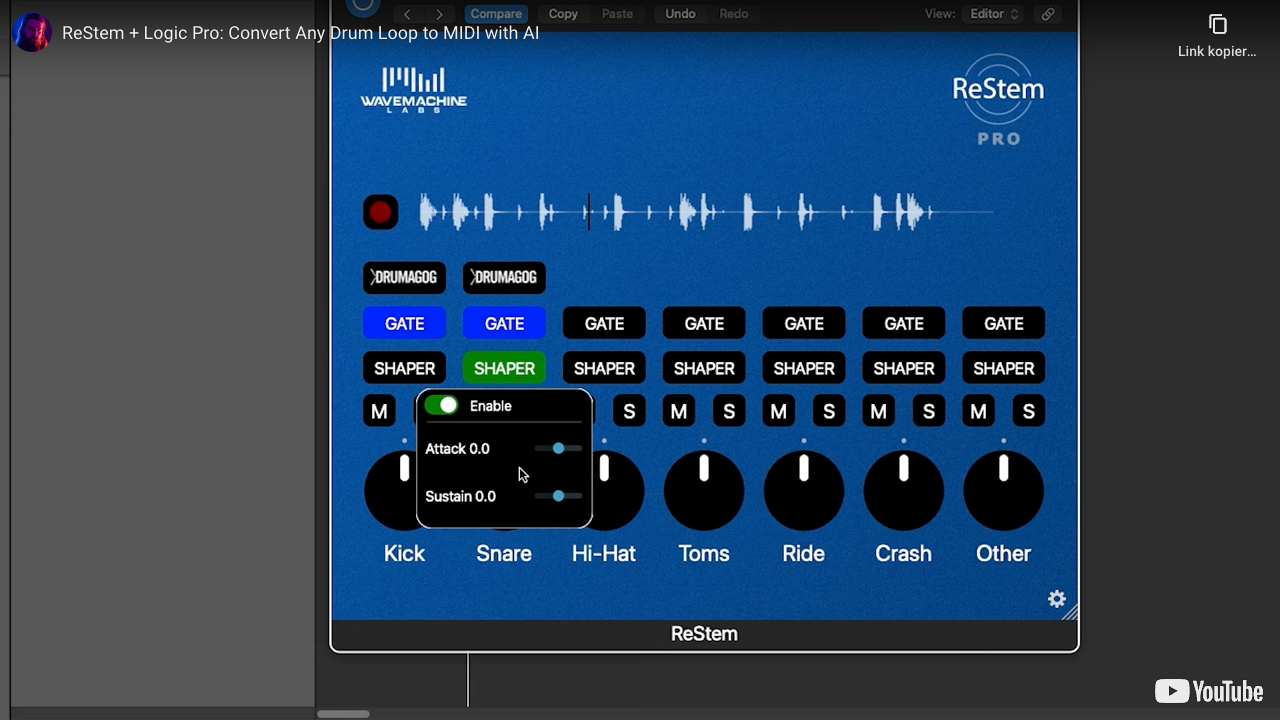
Task: Open the Snare GATE settings
Action: coord(504,323)
